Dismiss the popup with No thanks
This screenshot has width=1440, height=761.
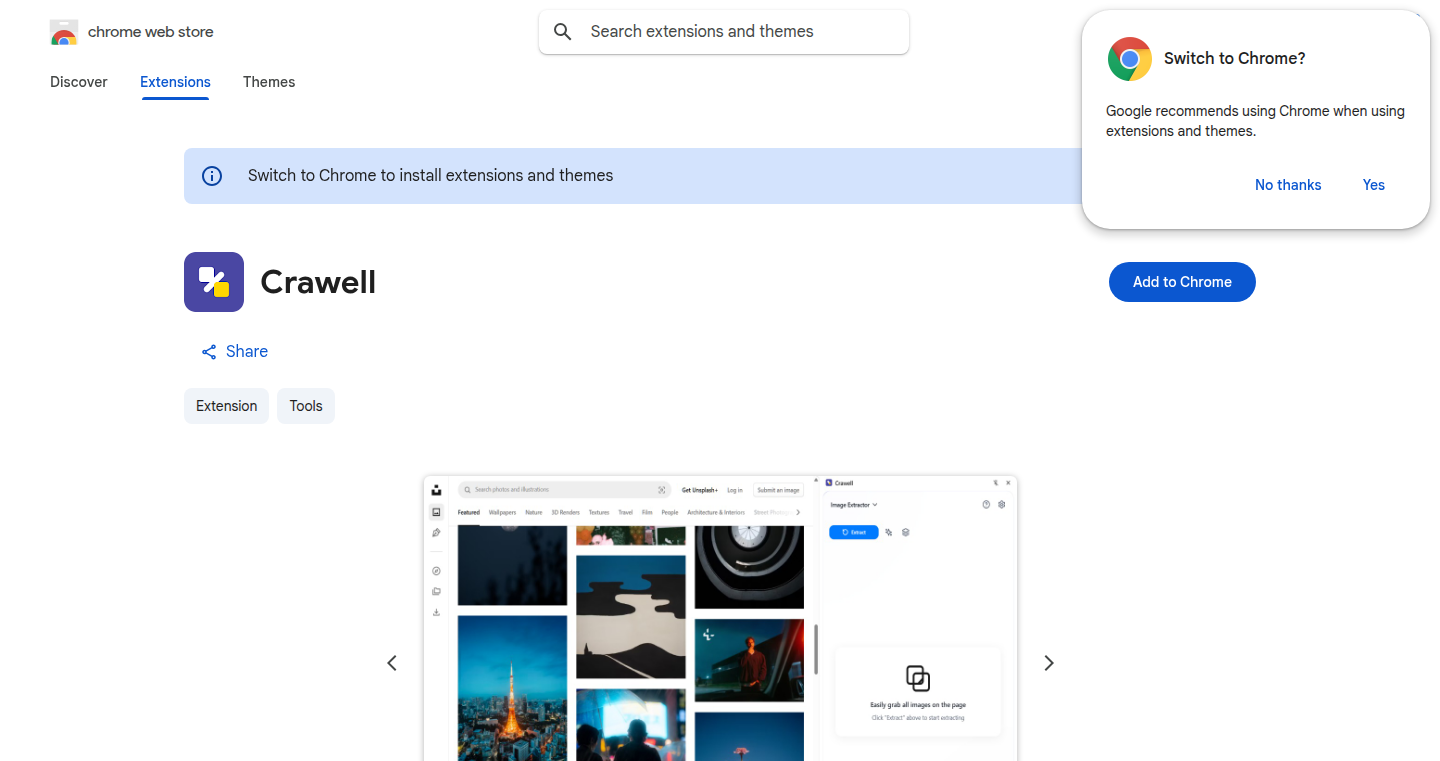coord(1288,185)
